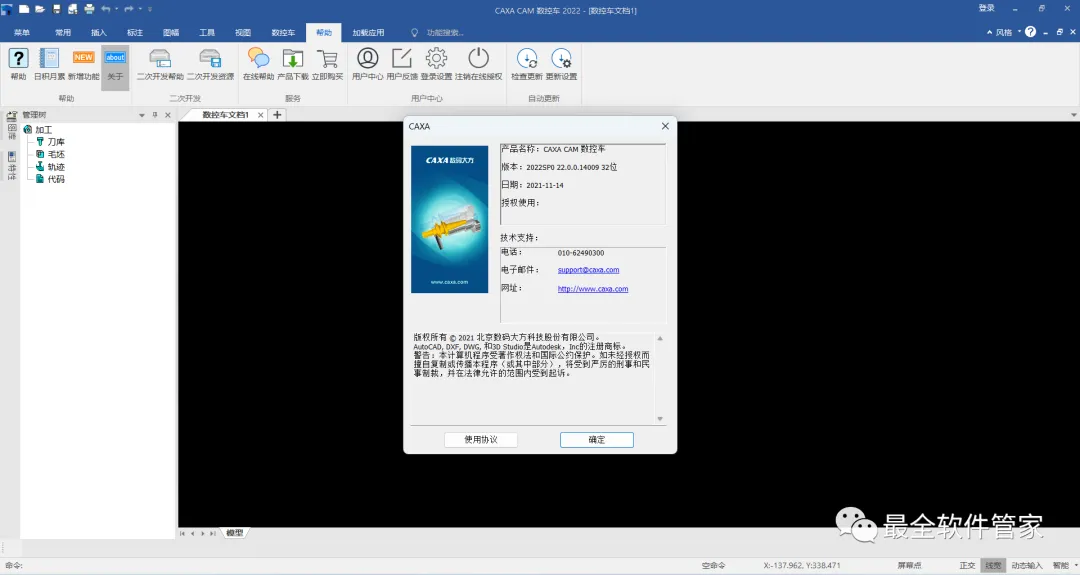Click the ribbon help question-mark circle icon

coord(1030,32)
